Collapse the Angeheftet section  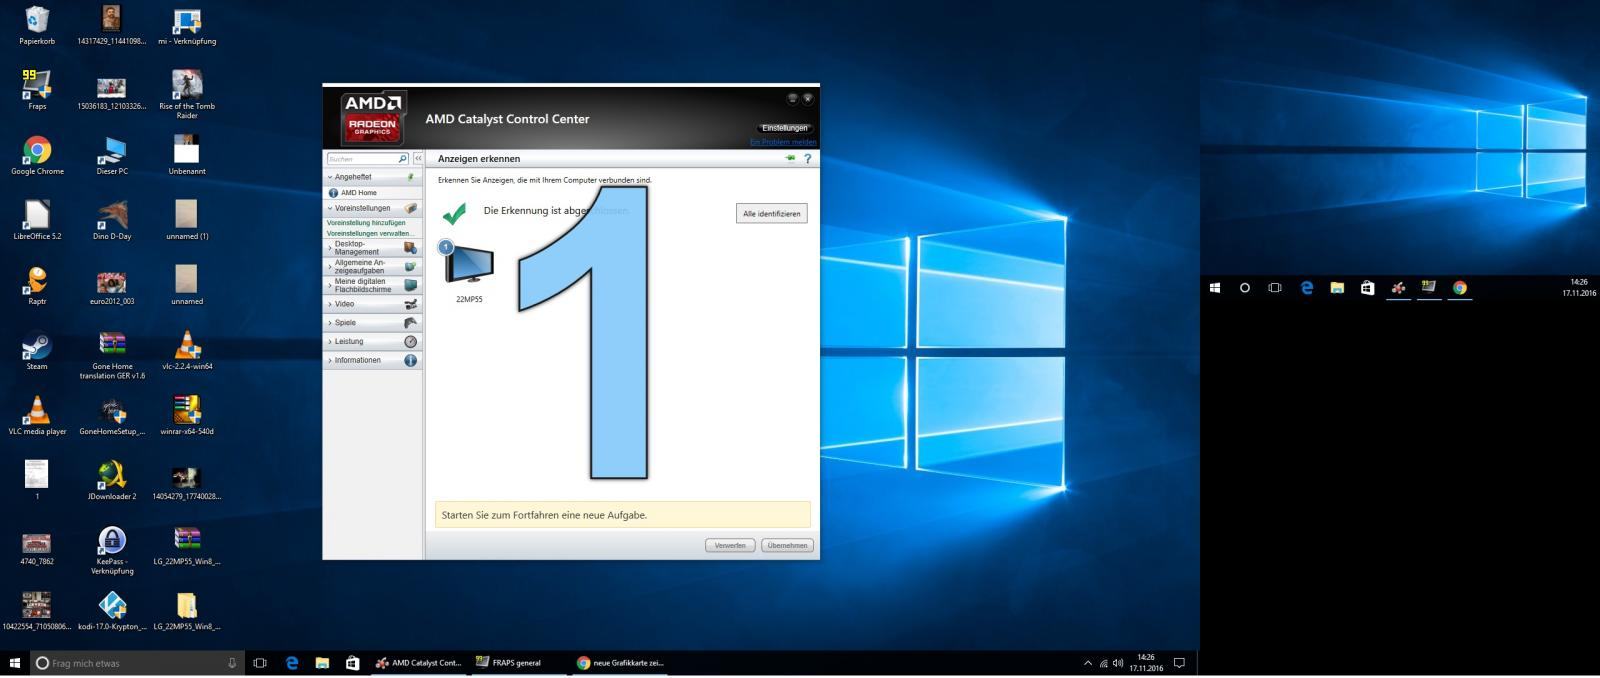tap(372, 177)
